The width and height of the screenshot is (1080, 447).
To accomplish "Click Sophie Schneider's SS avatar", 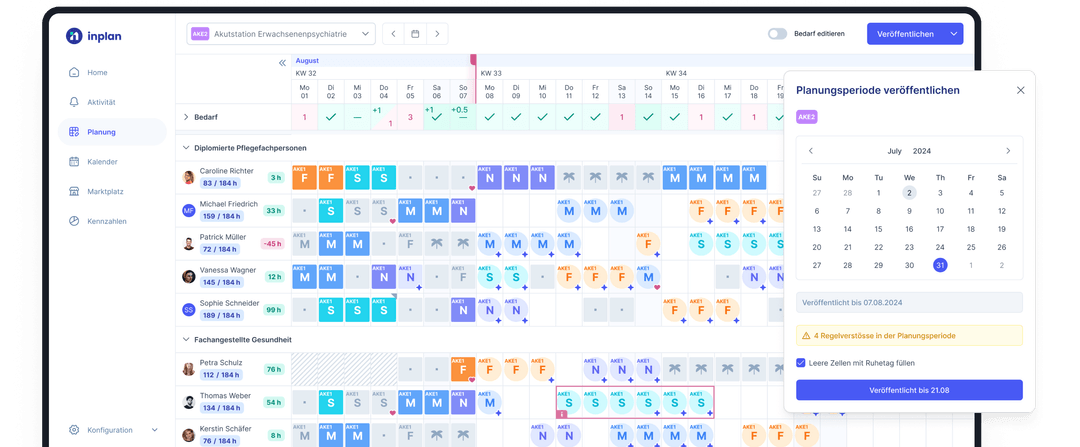I will pos(189,310).
